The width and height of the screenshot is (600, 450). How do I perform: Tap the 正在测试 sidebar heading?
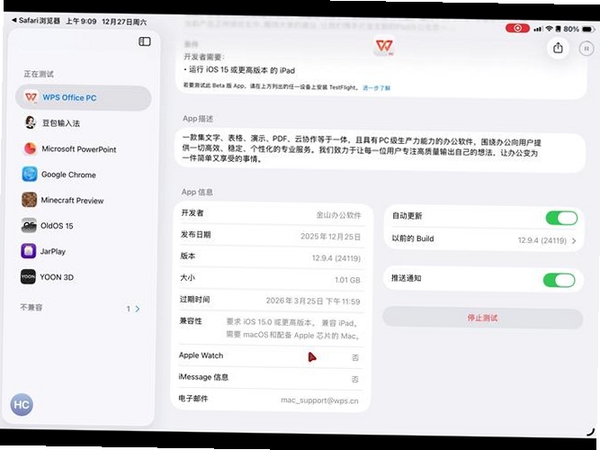coord(38,74)
